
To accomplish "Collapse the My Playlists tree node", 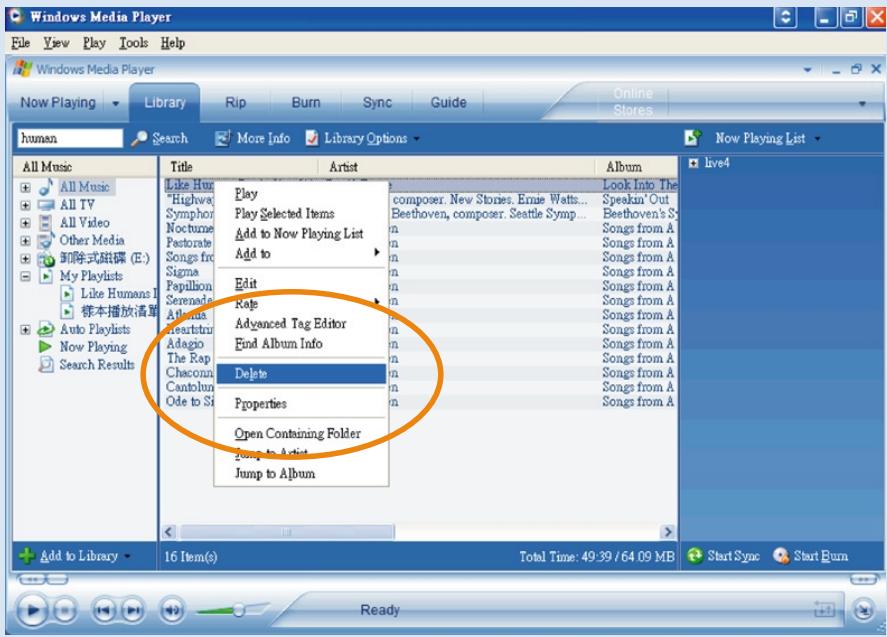I will pos(25,276).
